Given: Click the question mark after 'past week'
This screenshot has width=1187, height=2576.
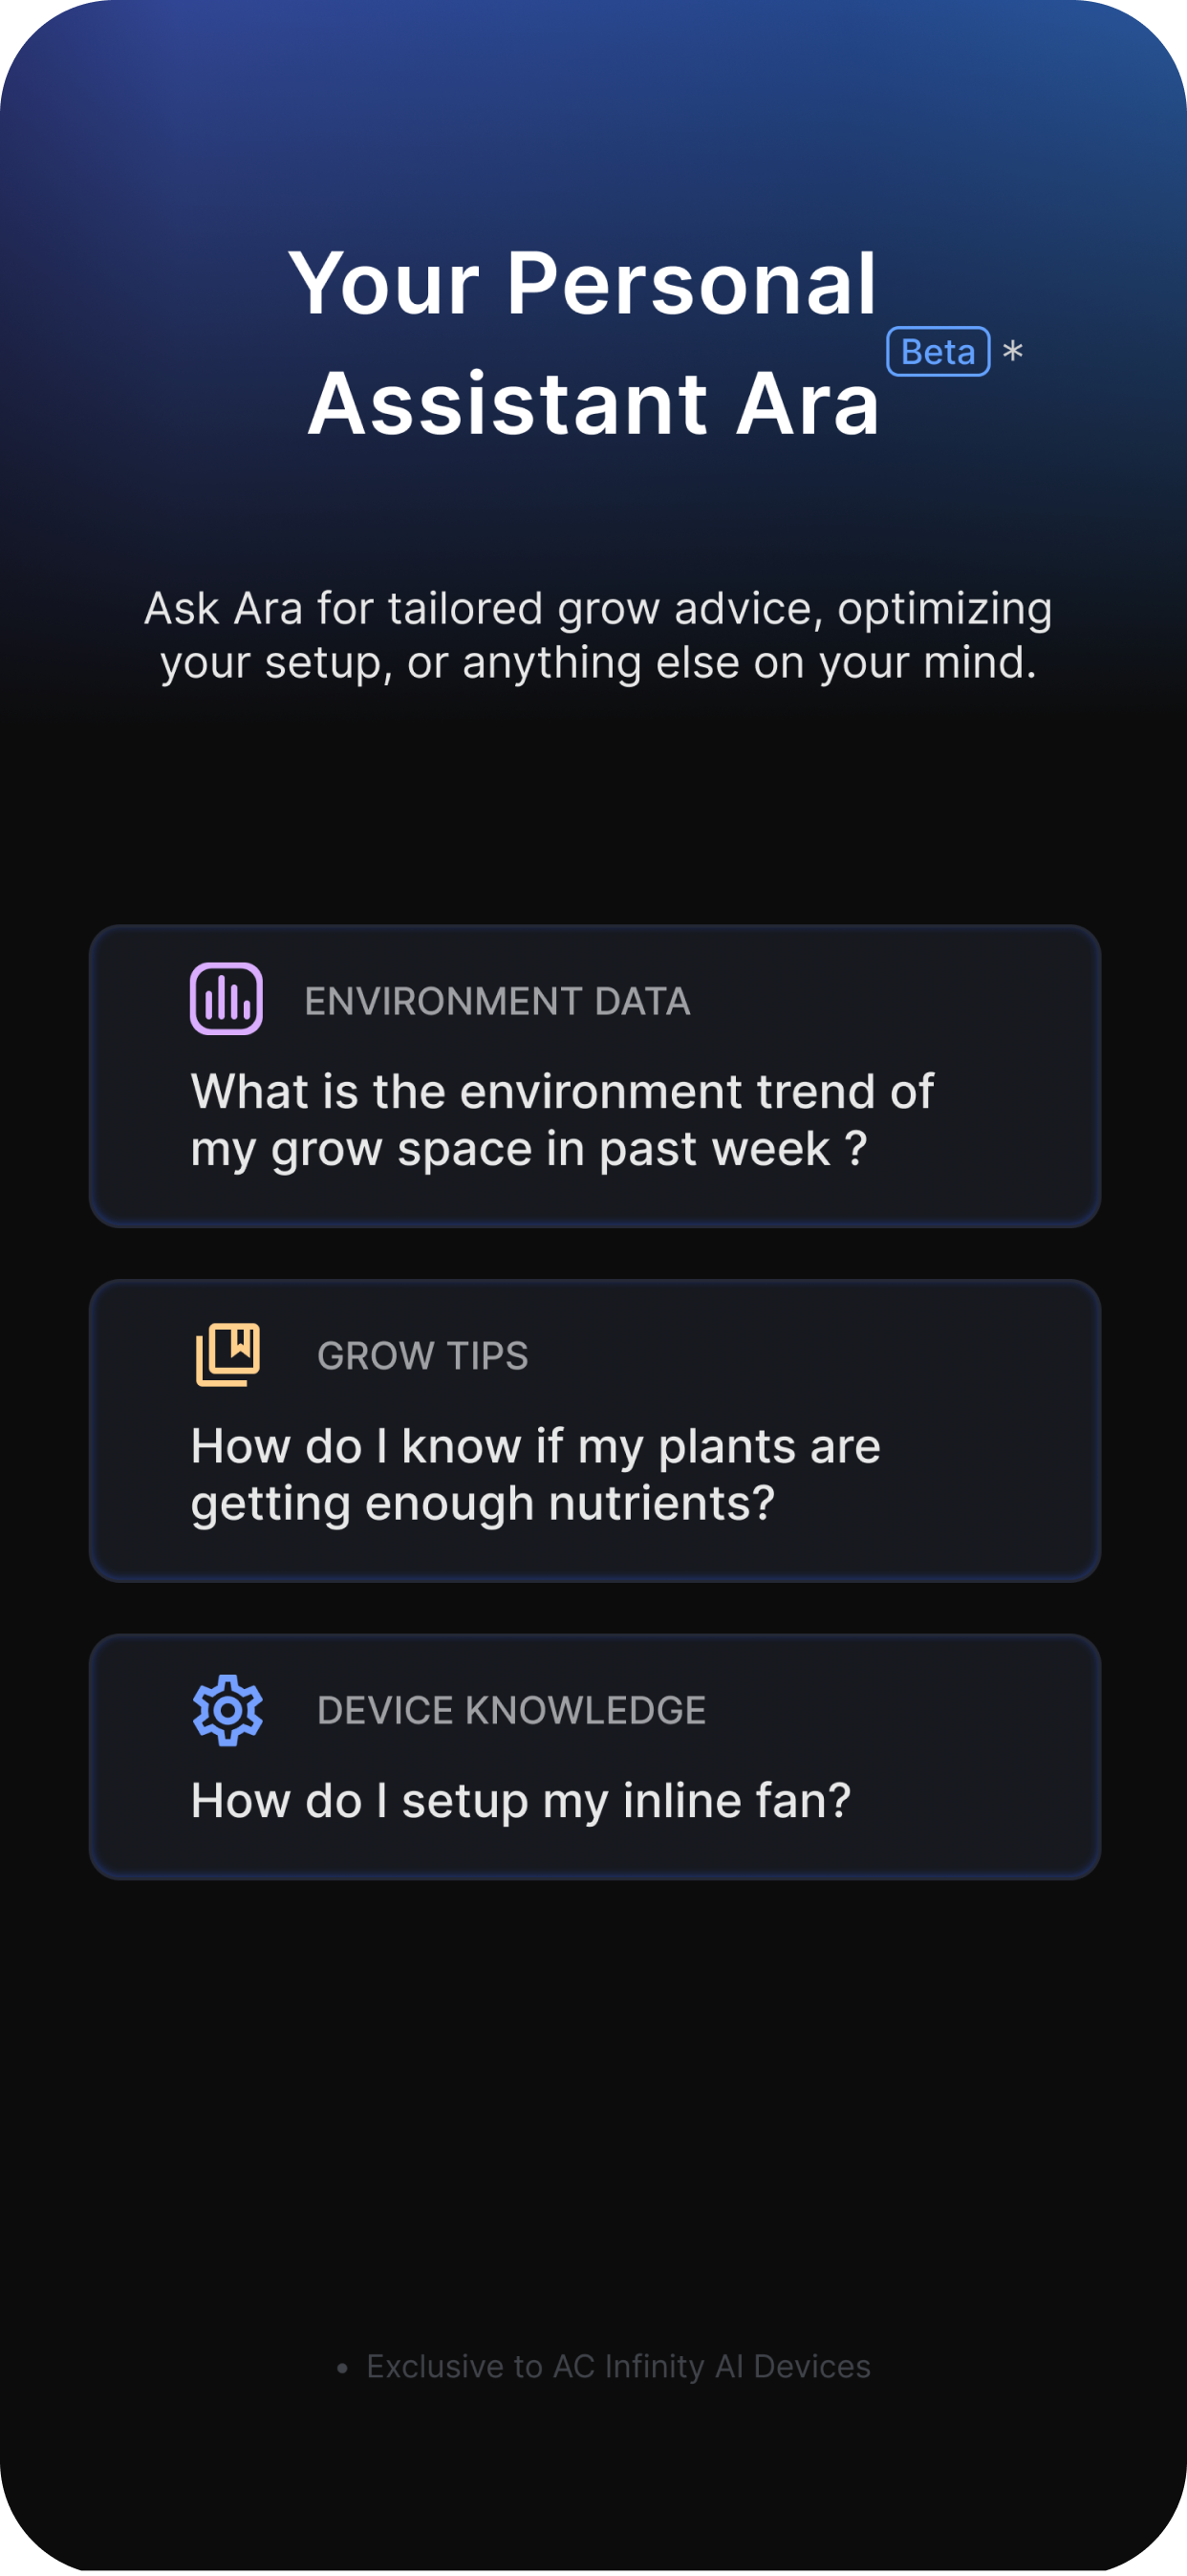Looking at the screenshot, I should 855,1148.
